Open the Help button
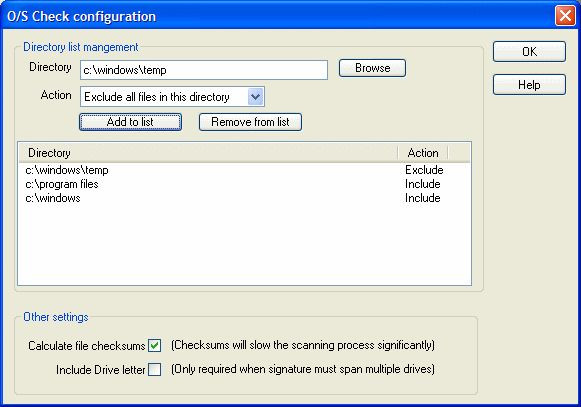The width and height of the screenshot is (581, 407). (529, 85)
